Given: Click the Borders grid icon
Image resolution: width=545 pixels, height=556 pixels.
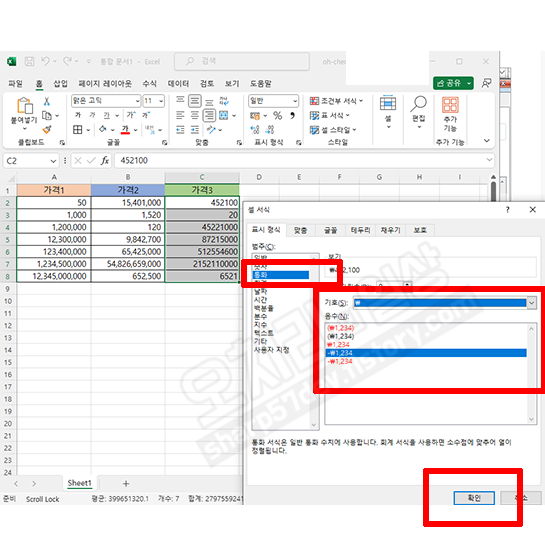Looking at the screenshot, I should pos(78,130).
